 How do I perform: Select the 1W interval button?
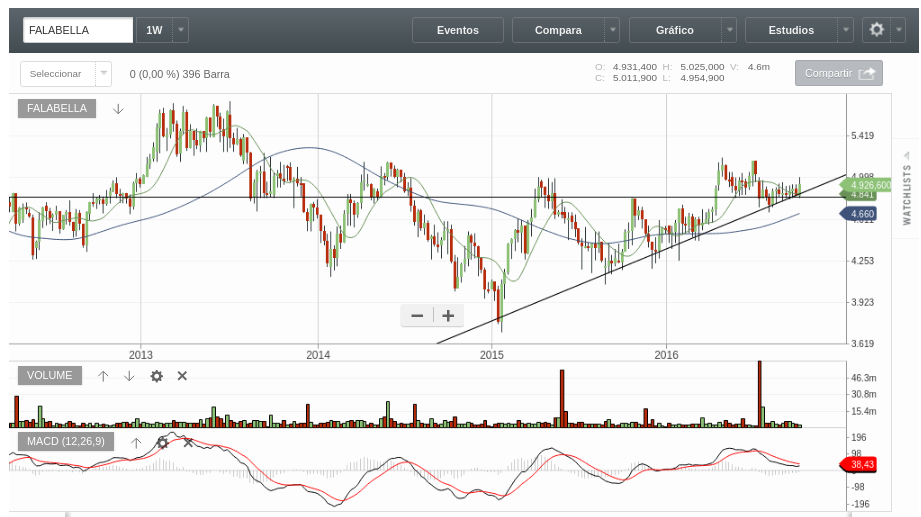[x=154, y=30]
